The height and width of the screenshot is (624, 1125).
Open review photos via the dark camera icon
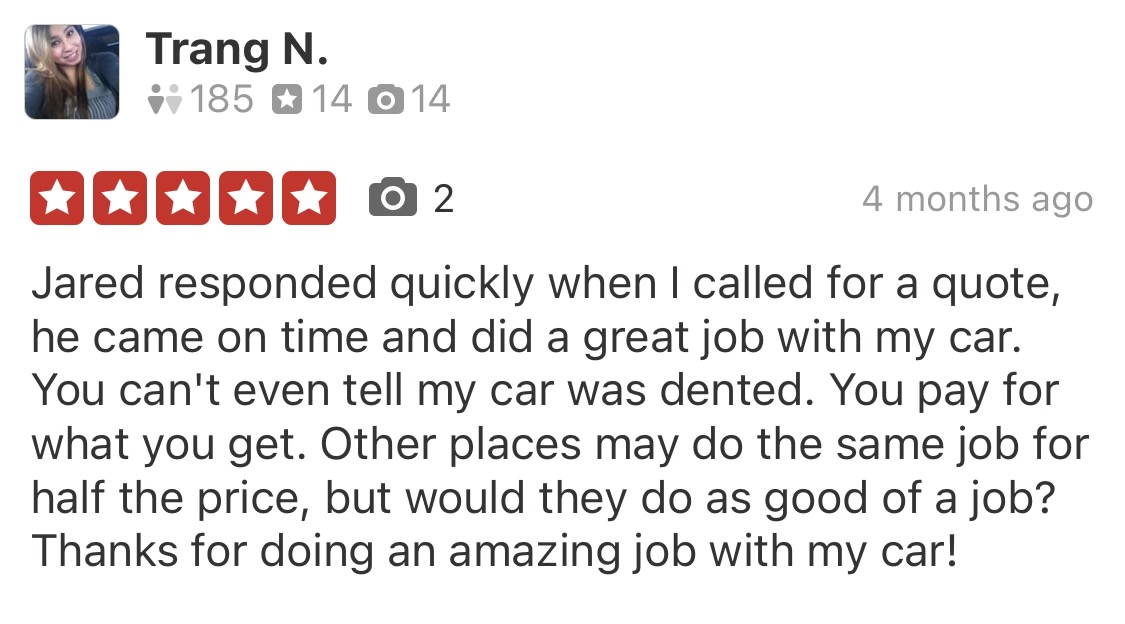click(x=393, y=198)
